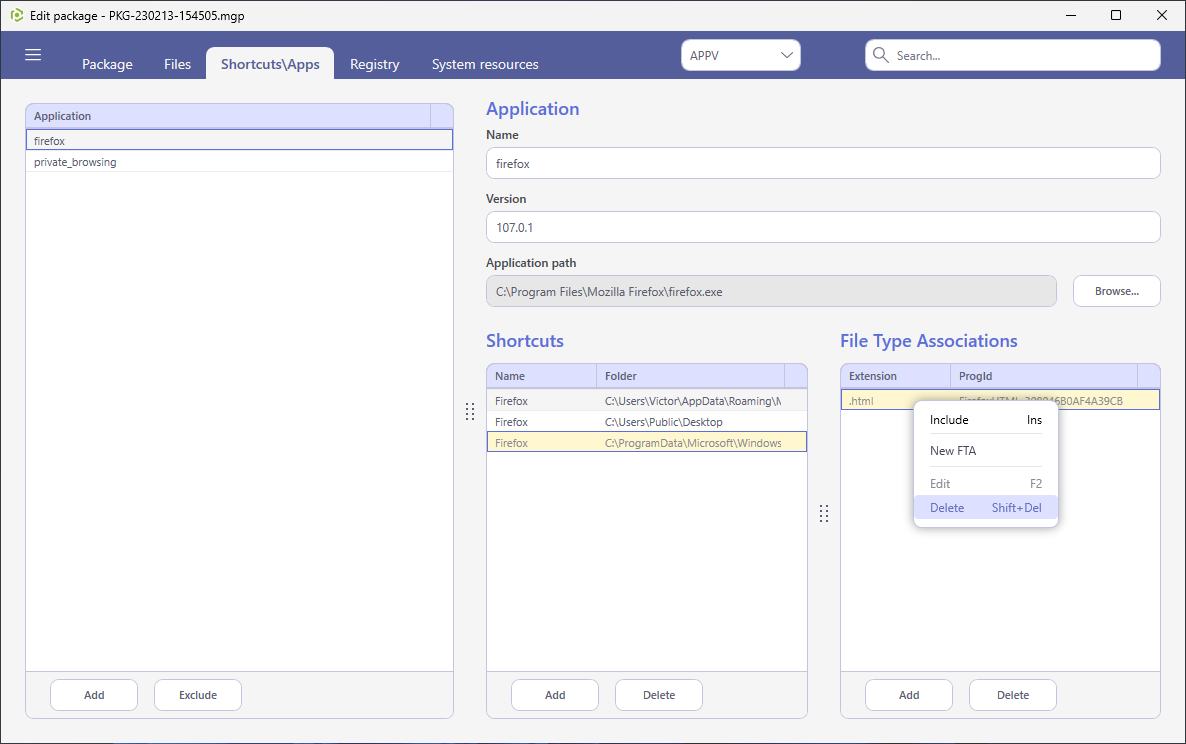This screenshot has height=744, width=1186.
Task: Click the Extension column header
Action: coord(896,376)
